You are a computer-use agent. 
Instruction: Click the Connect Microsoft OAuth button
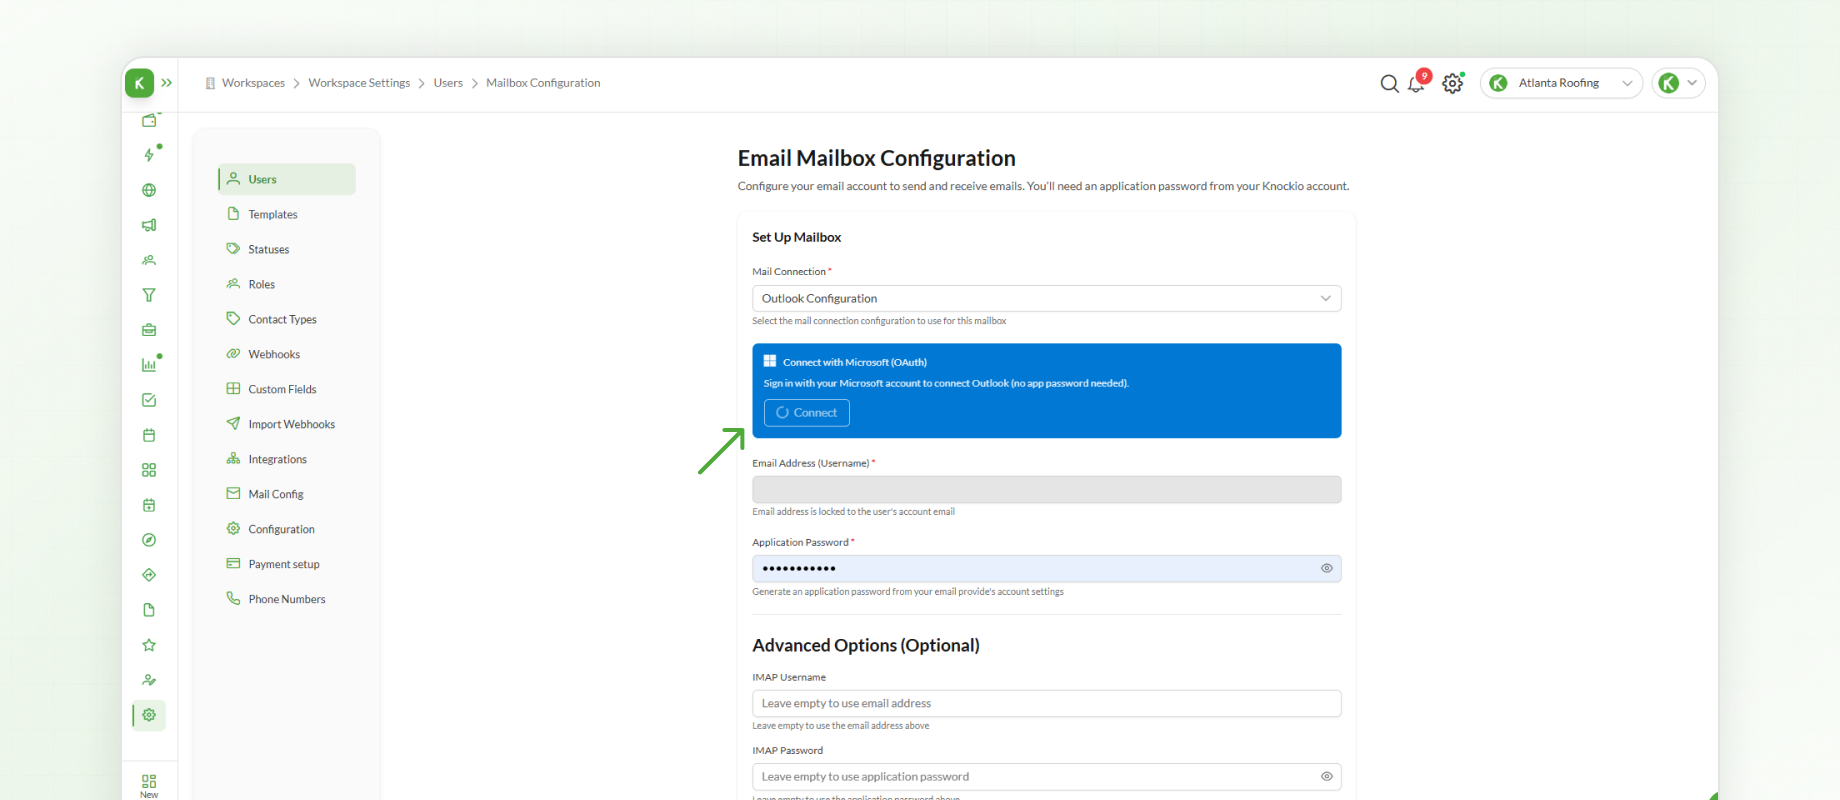tap(806, 413)
